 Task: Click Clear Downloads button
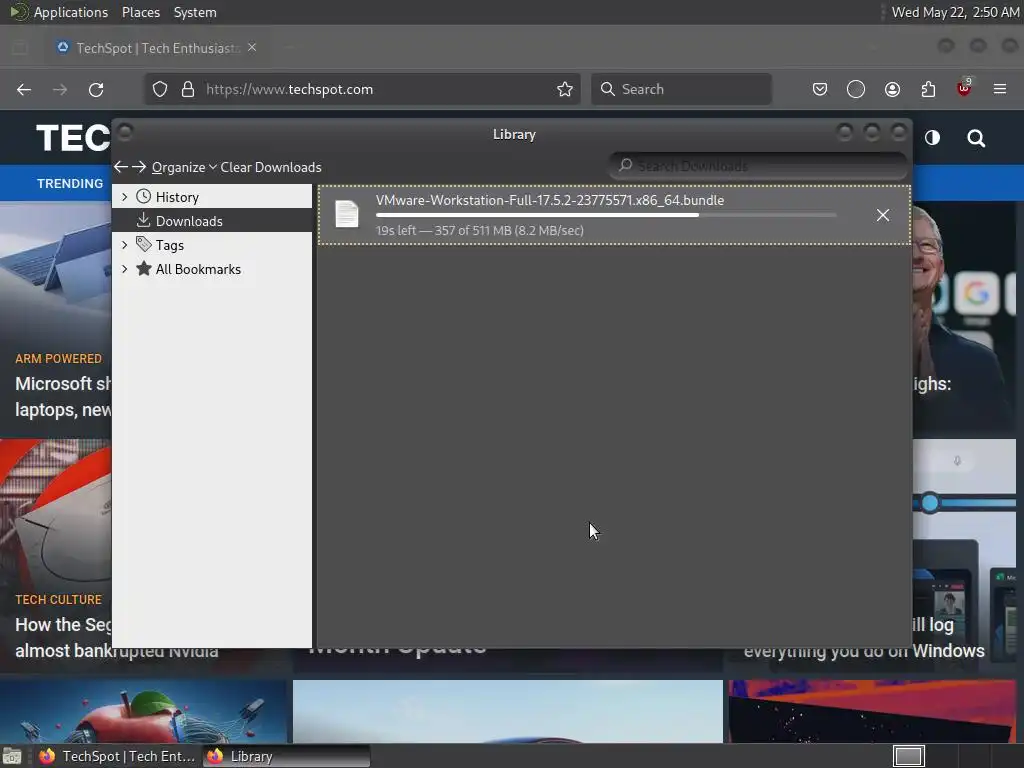pos(271,167)
